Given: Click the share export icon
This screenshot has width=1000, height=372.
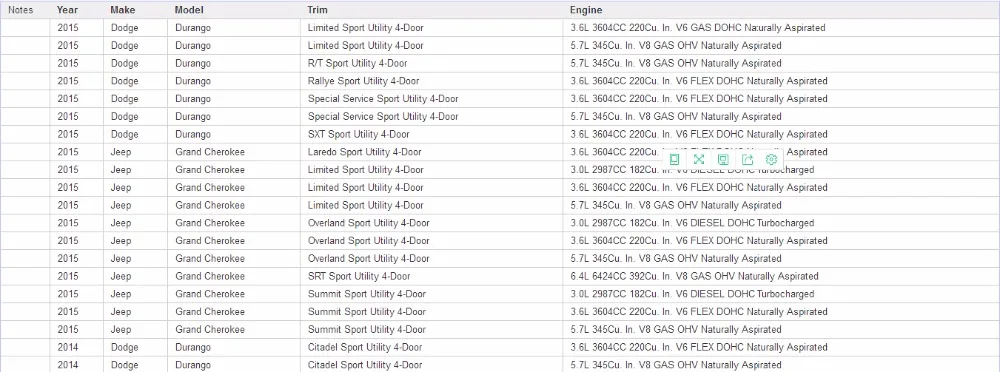Looking at the screenshot, I should pyautogui.click(x=747, y=160).
